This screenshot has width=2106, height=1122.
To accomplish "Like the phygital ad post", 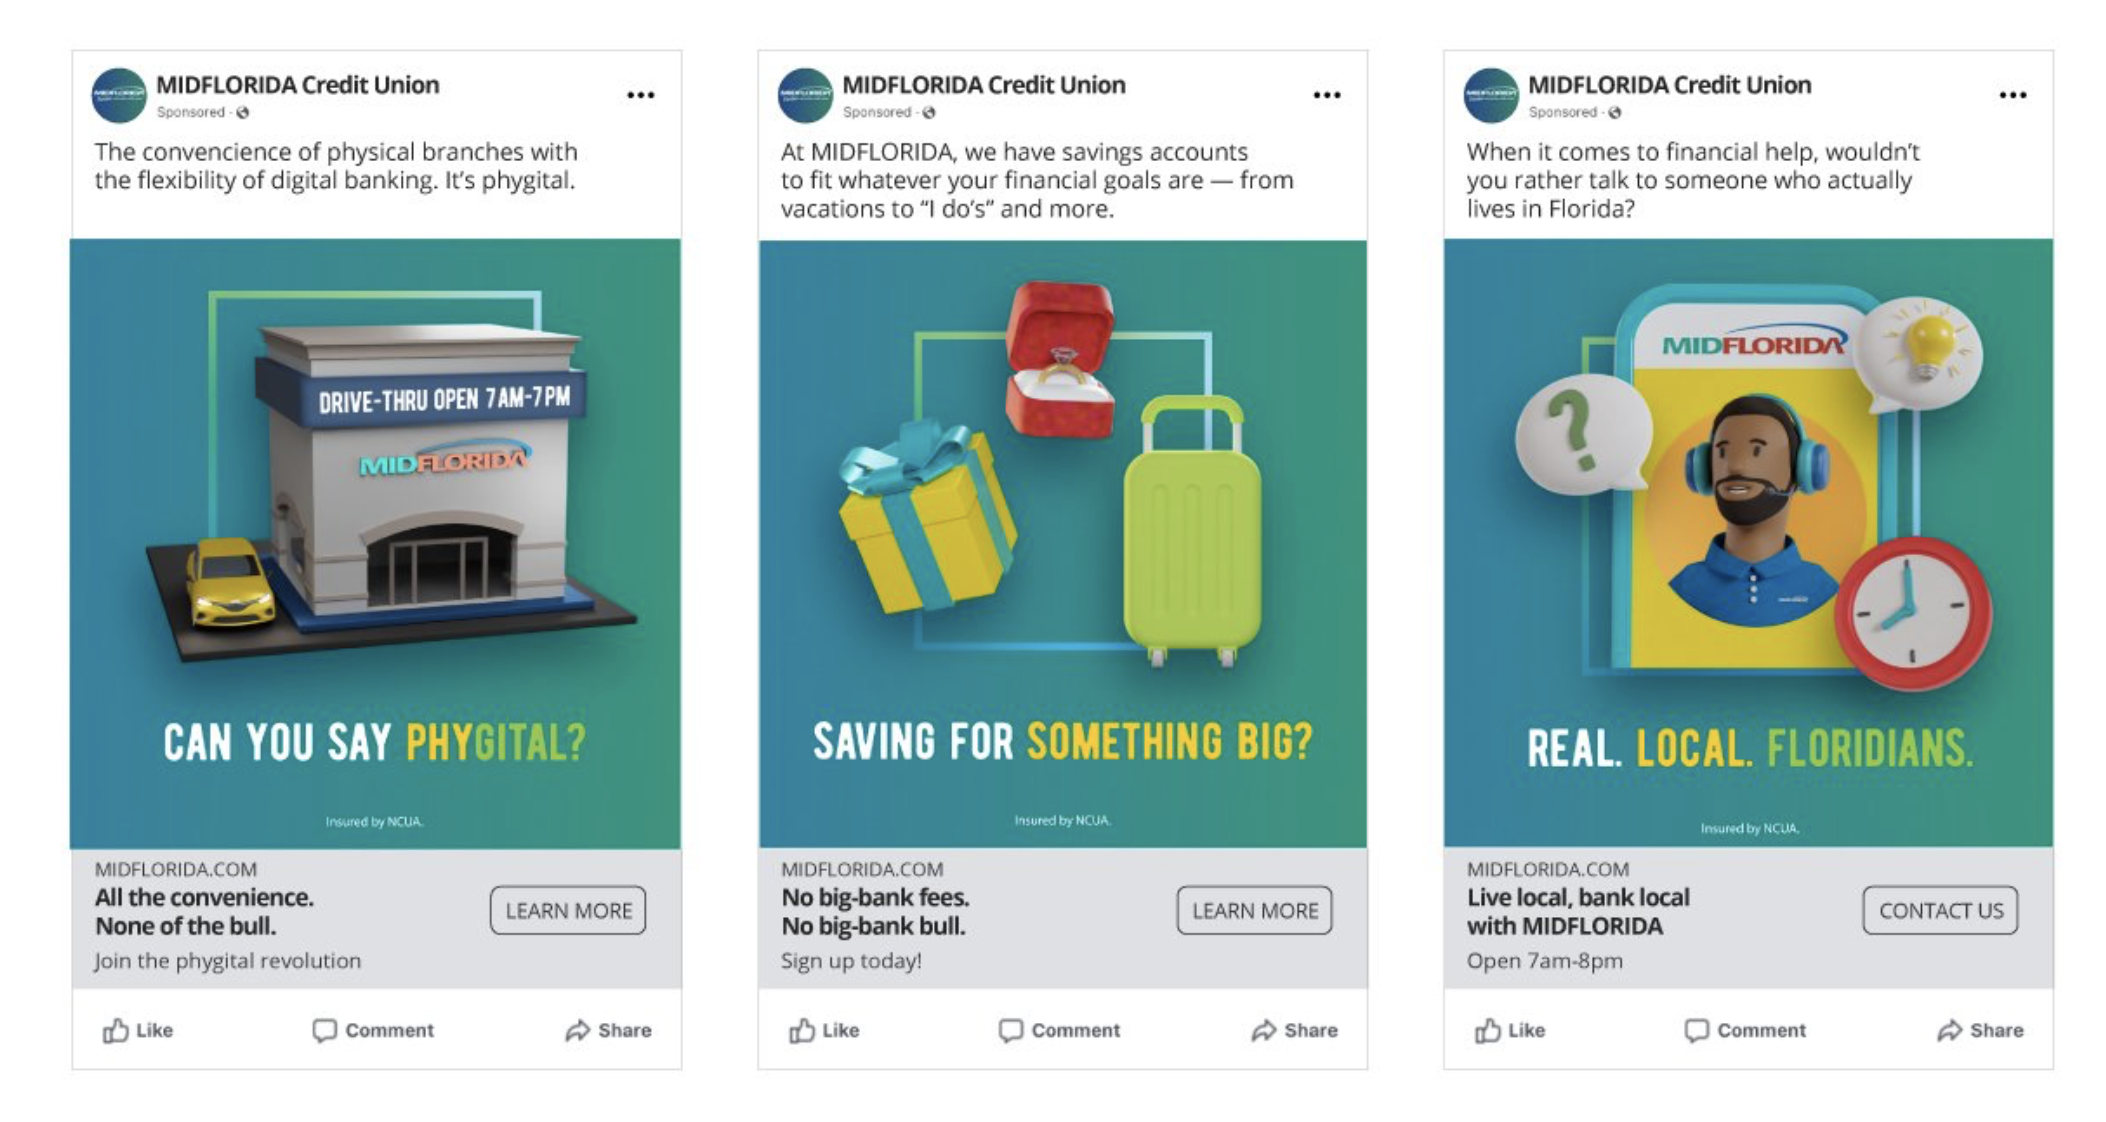I will pos(138,1030).
